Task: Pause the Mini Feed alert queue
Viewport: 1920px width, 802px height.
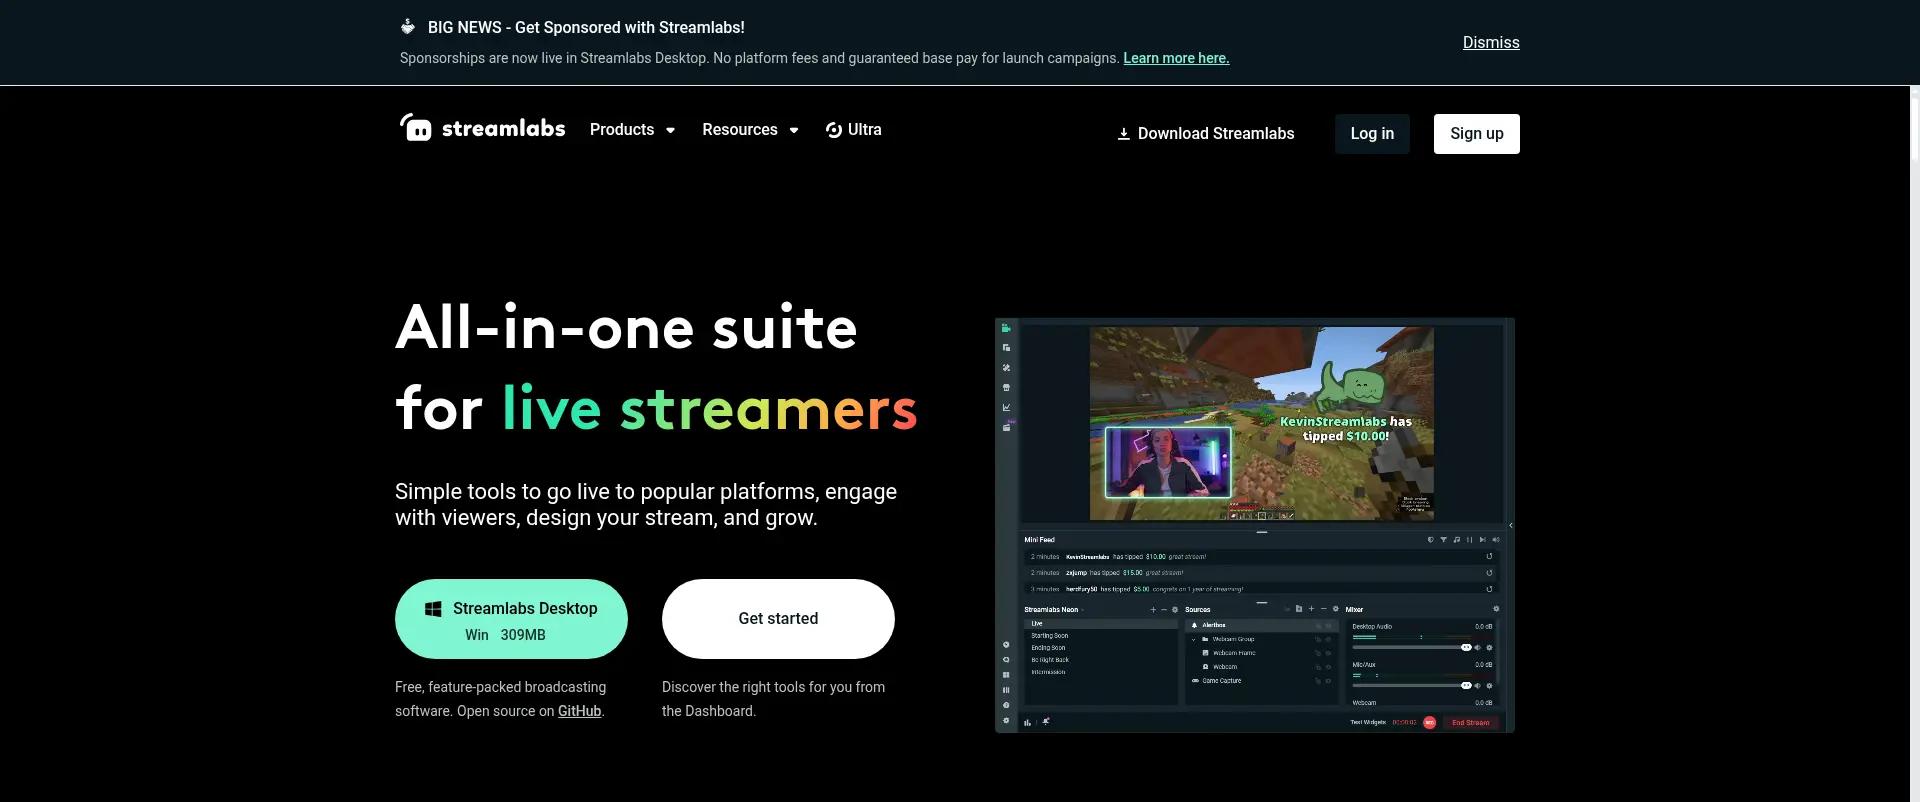Action: (x=1469, y=540)
